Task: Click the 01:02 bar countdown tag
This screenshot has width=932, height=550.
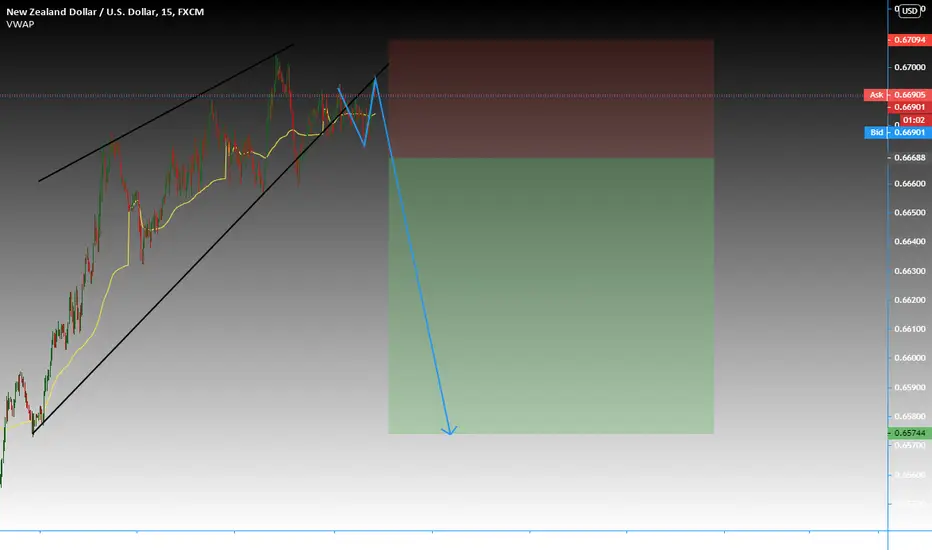Action: click(x=913, y=120)
